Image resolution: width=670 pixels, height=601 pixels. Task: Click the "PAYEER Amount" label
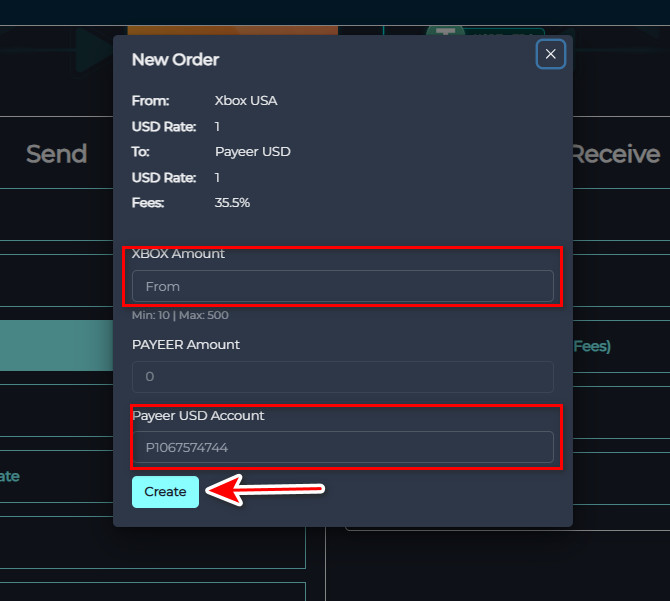(x=186, y=345)
